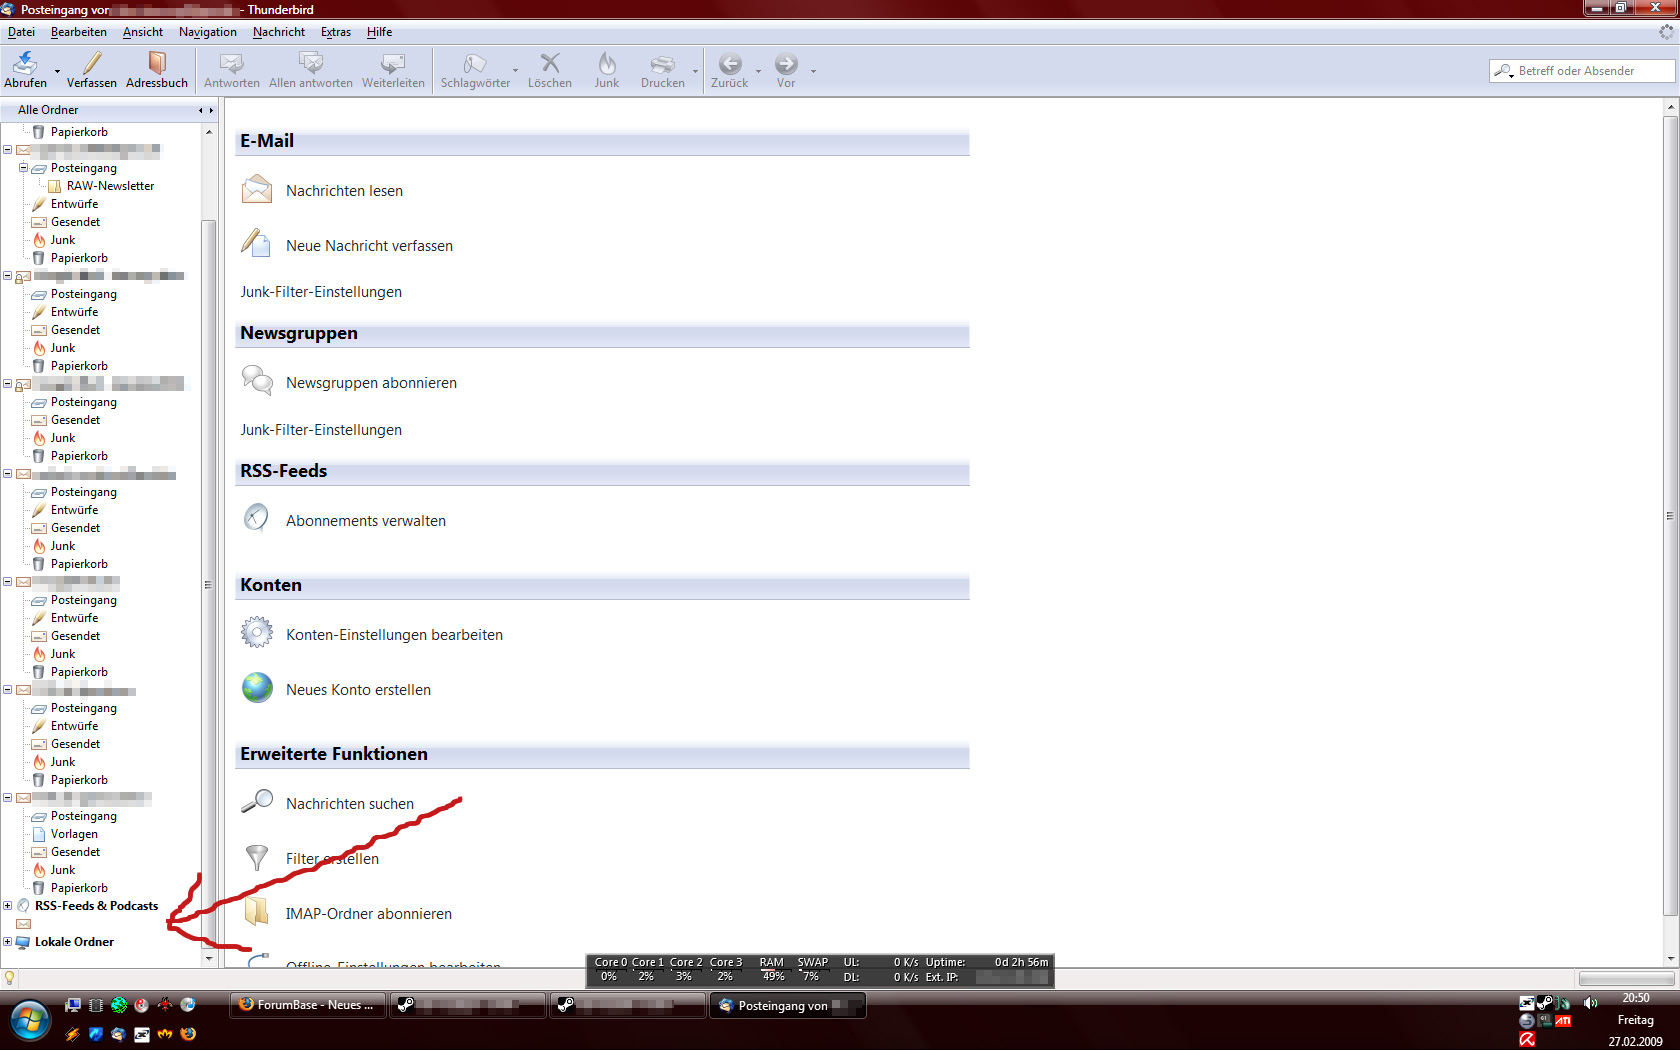
Task: Click IMAP-Ordner abonnieren link
Action: 369,914
